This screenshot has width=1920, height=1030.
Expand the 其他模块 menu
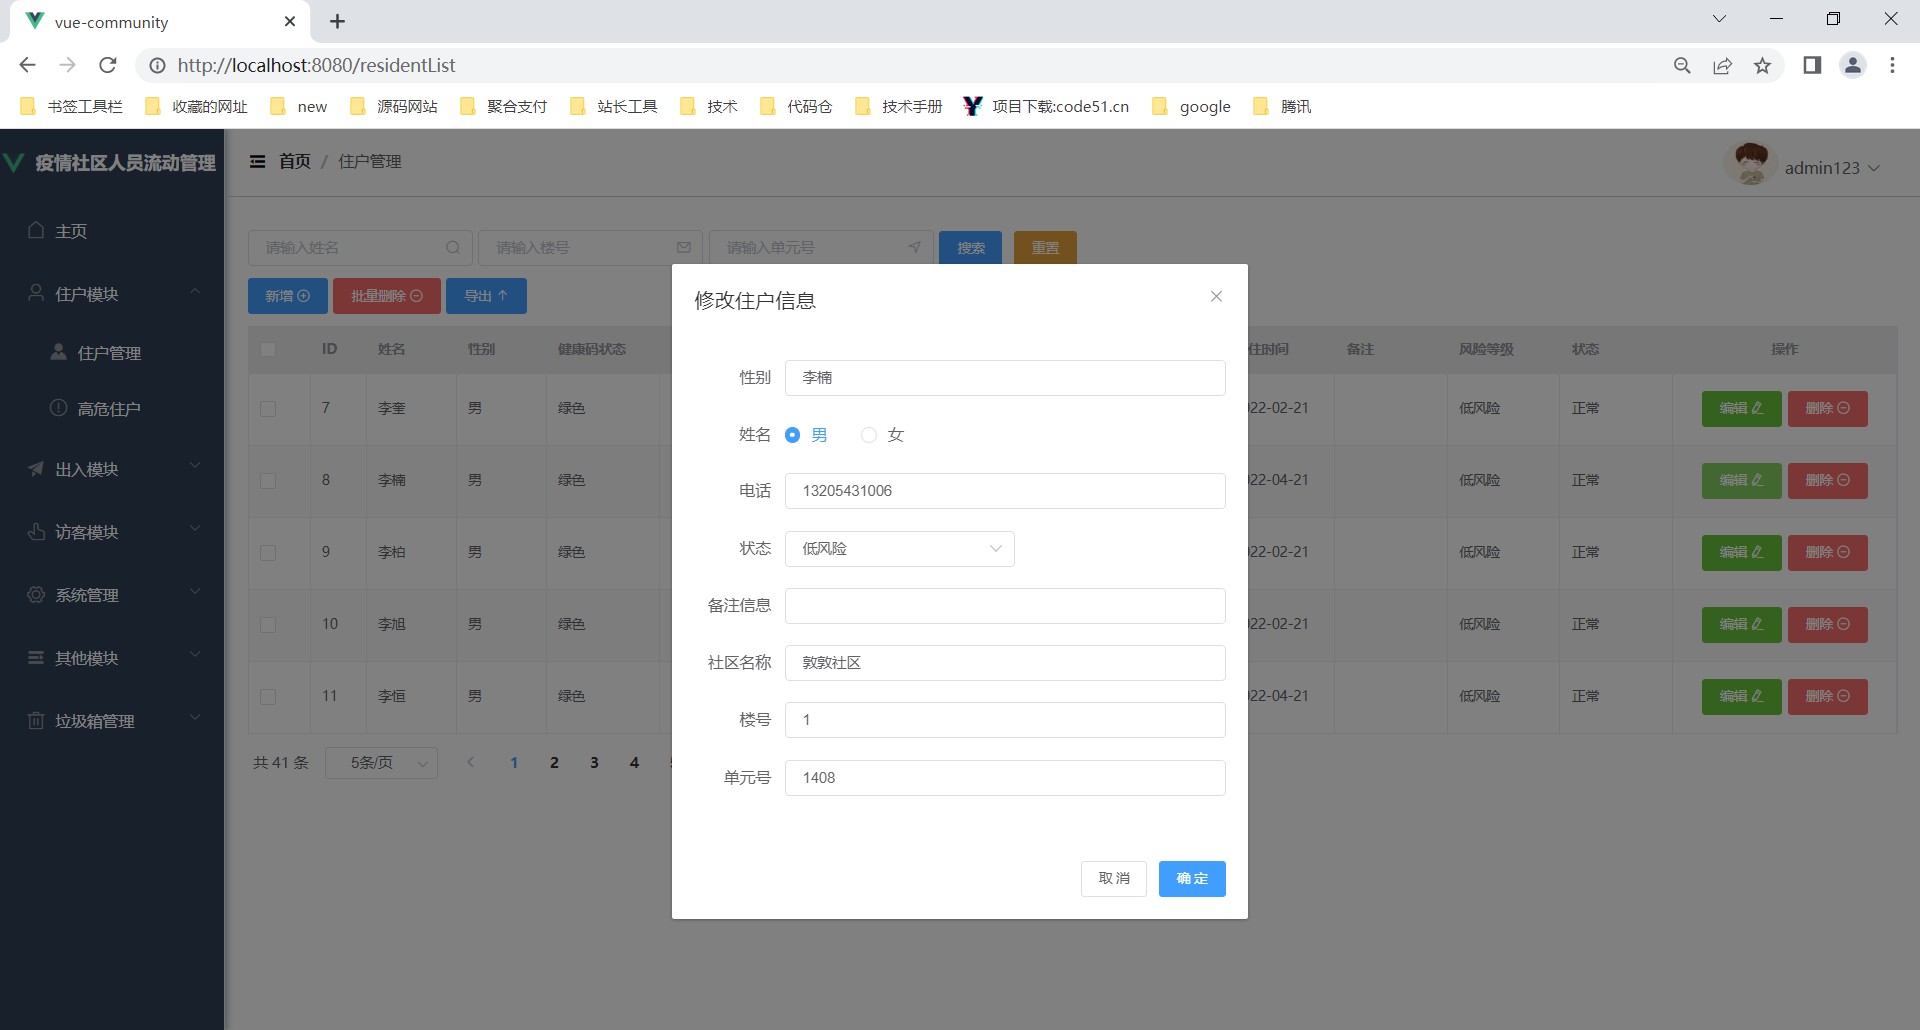112,658
